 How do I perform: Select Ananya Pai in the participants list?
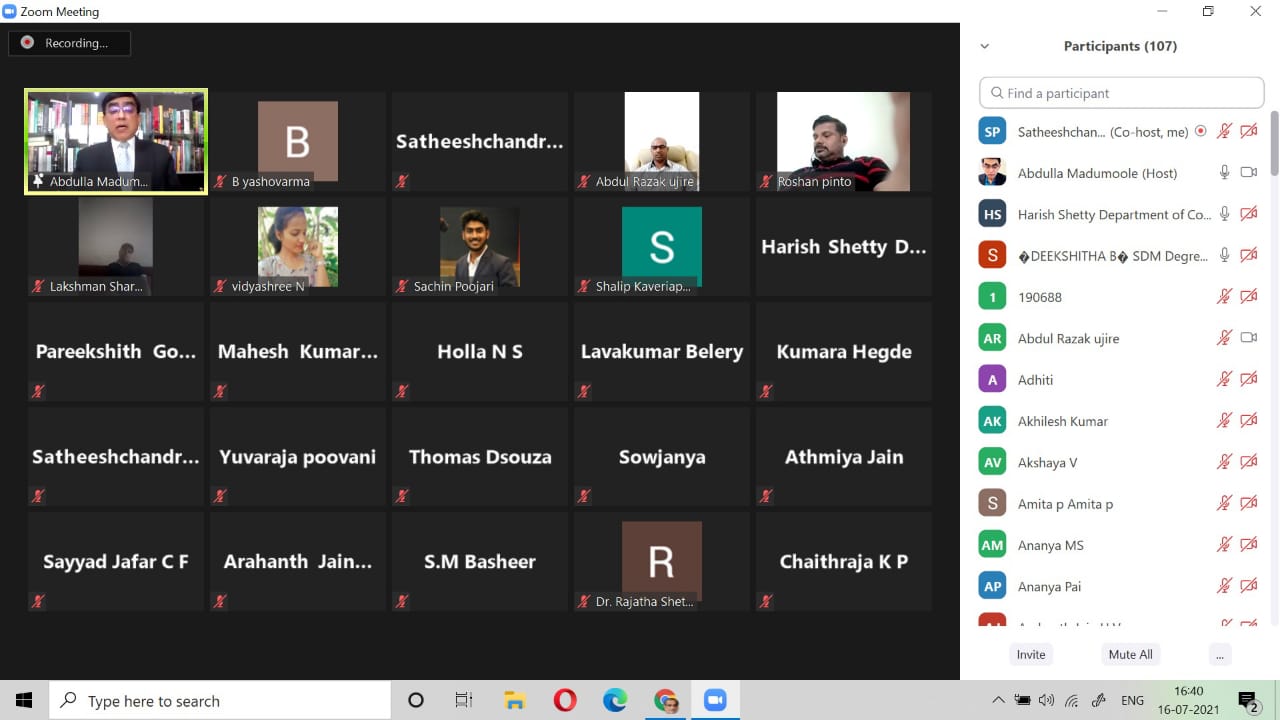coord(1049,586)
